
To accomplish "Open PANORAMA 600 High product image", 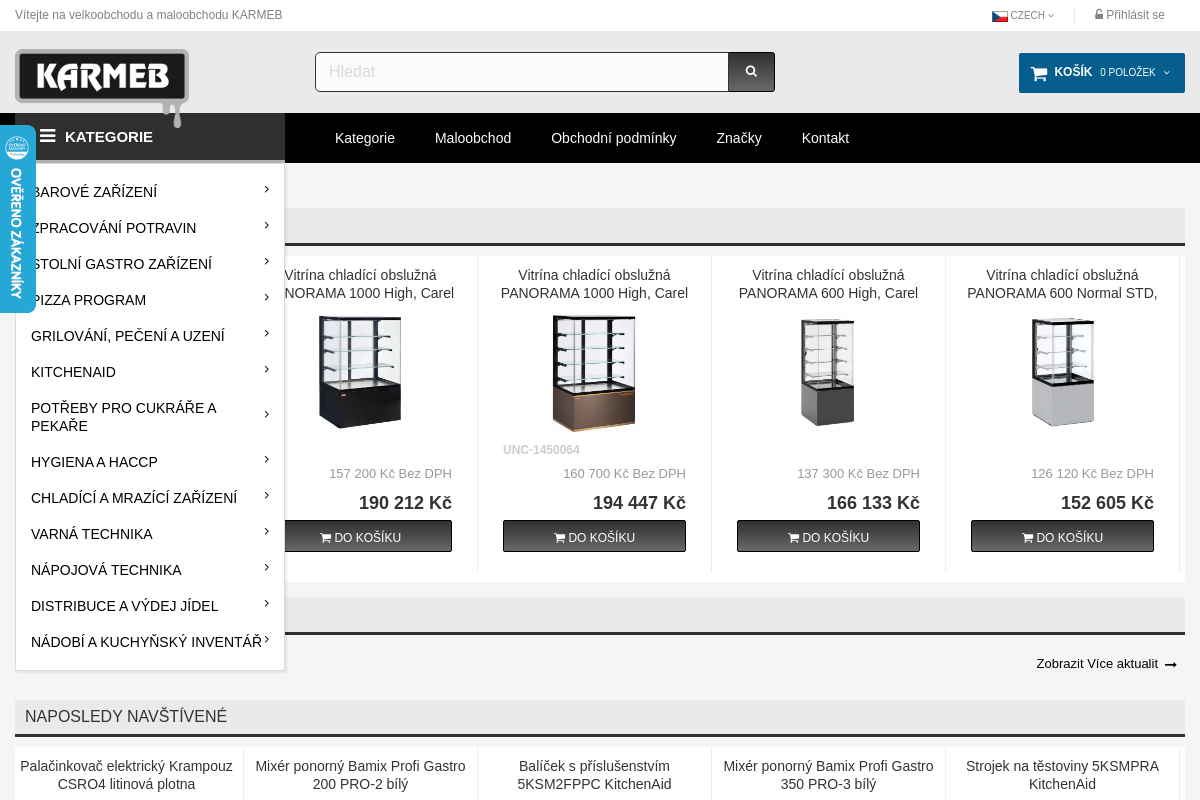I will (828, 372).
